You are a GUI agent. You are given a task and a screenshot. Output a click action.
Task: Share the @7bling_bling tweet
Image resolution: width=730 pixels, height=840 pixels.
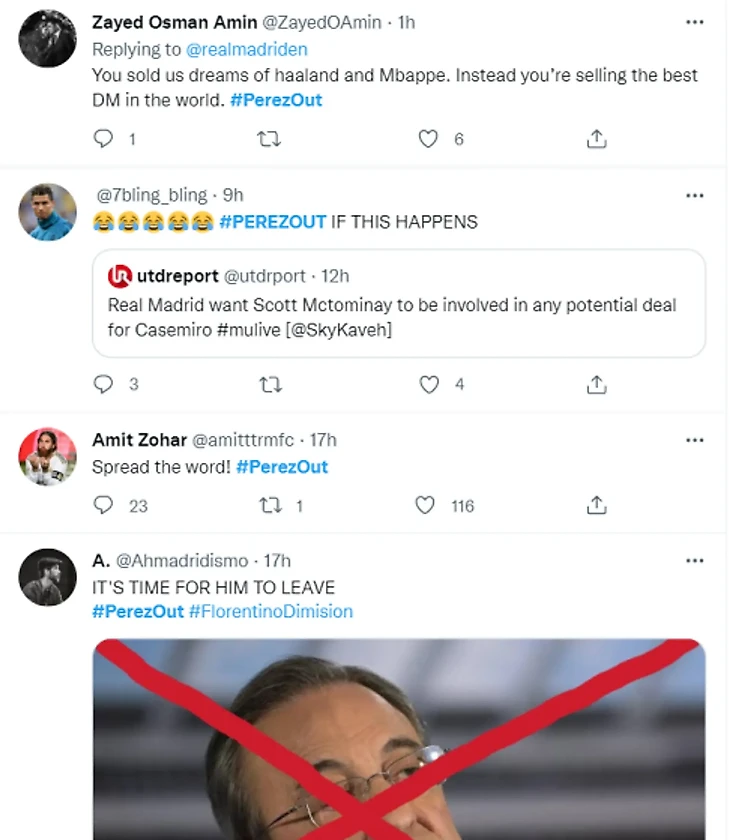(x=596, y=384)
